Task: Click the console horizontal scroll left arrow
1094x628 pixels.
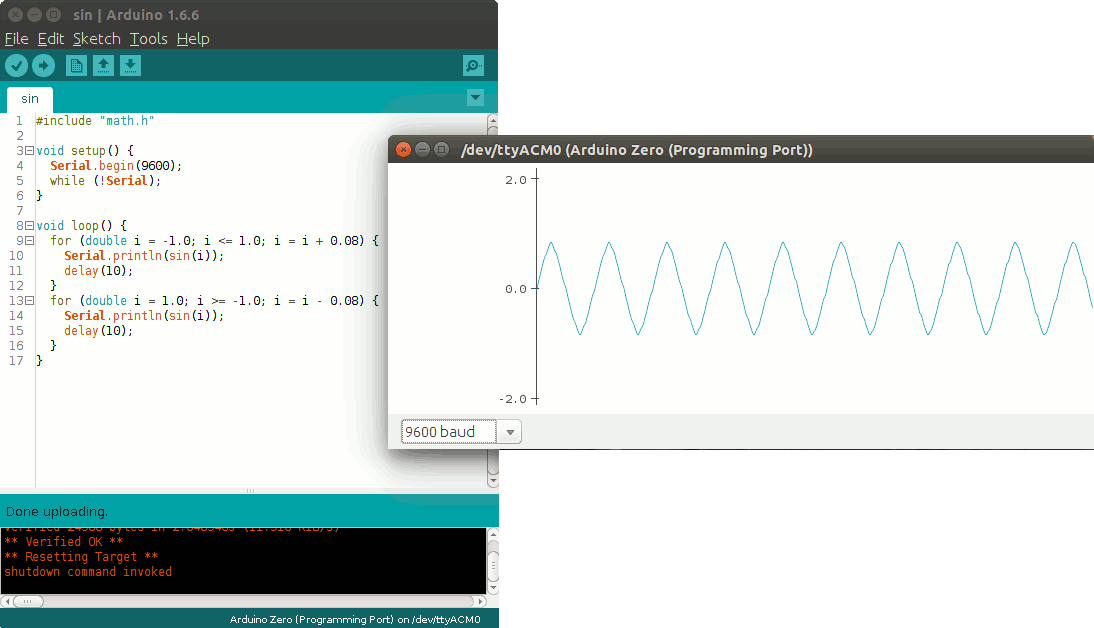Action: point(6,601)
